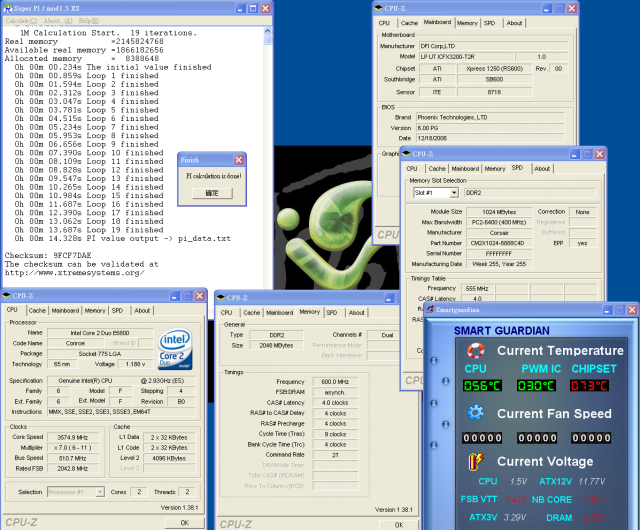This screenshot has height=530, width=640.
Task: Open the Processor #1 selection dropdown
Action: (100, 492)
